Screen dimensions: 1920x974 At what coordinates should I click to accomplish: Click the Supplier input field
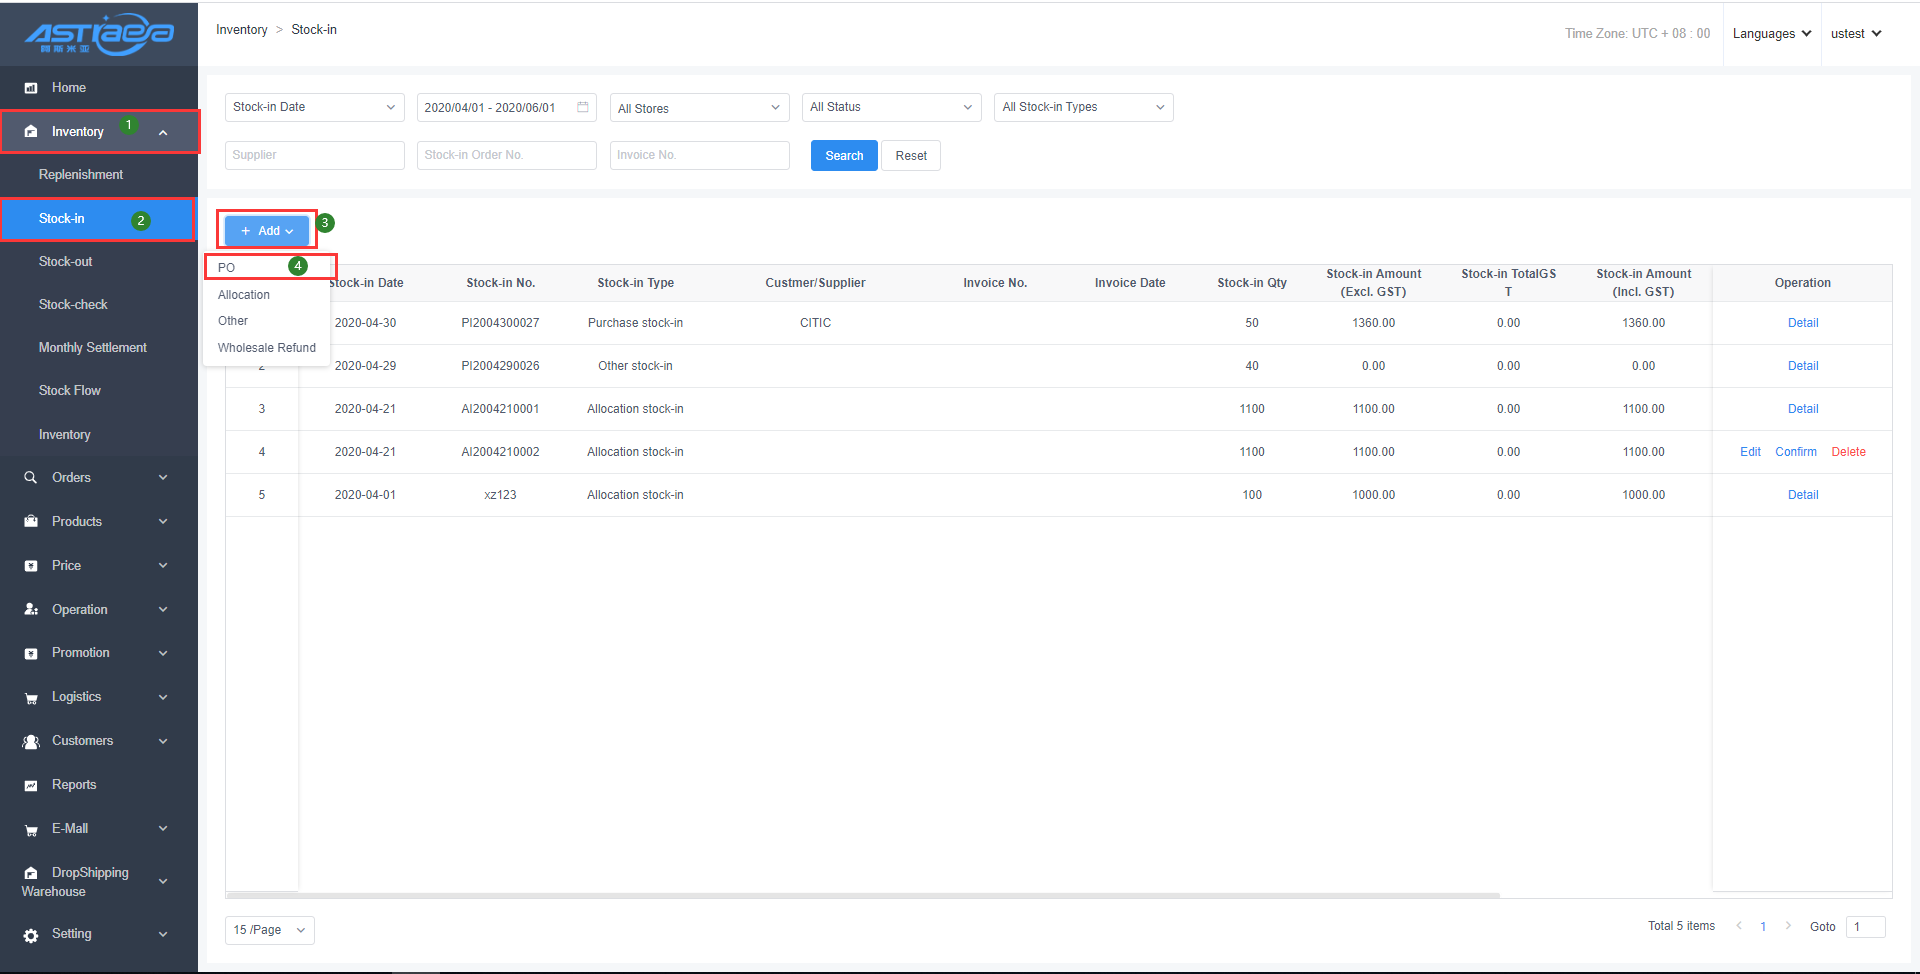point(314,155)
